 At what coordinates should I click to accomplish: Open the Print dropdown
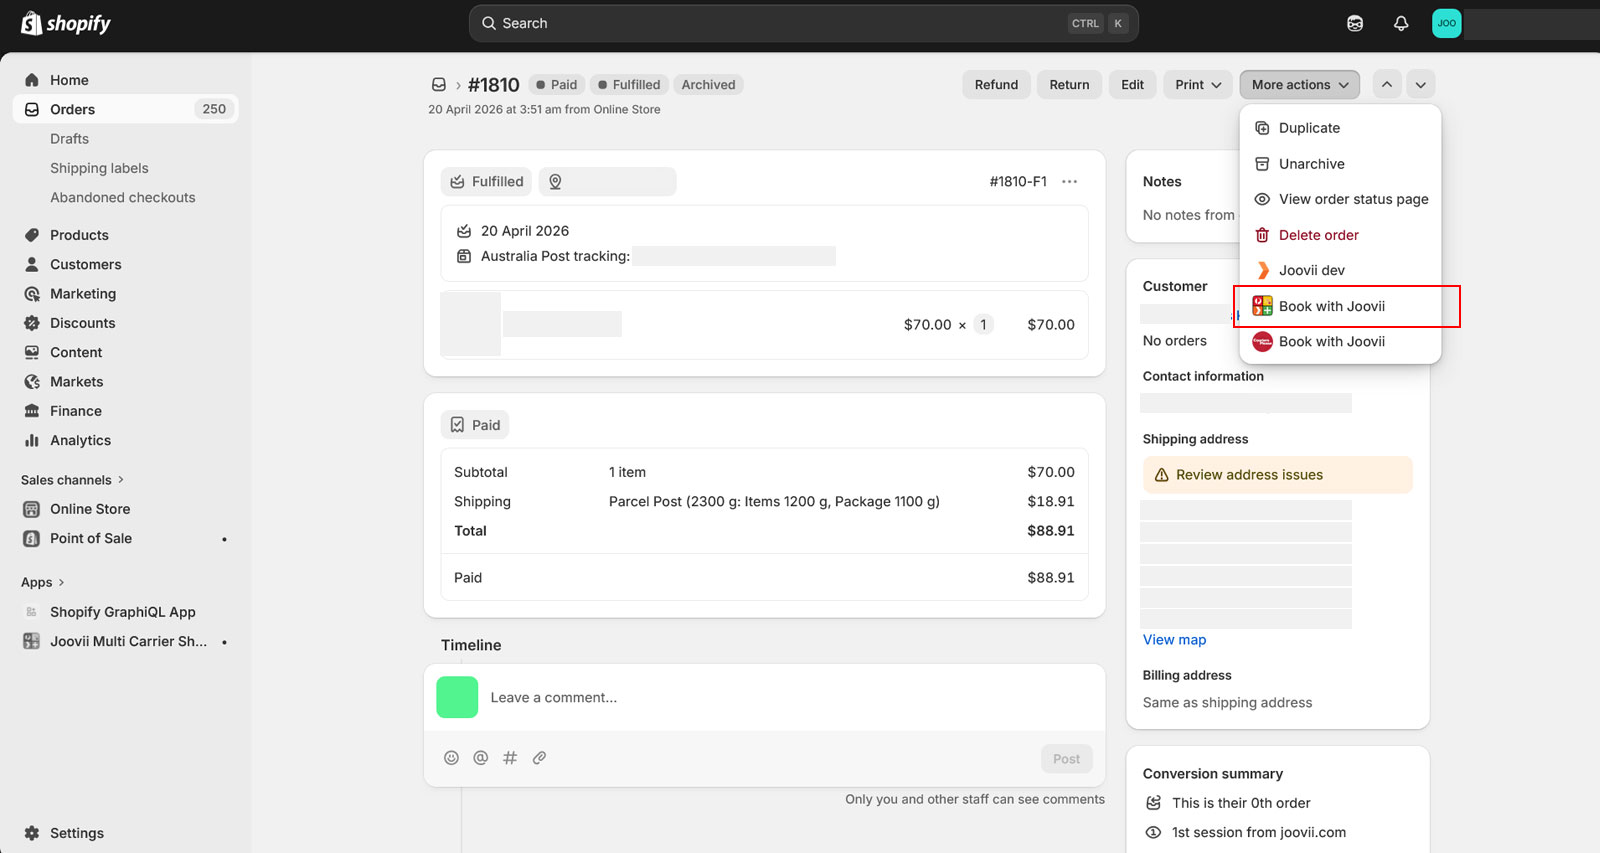pyautogui.click(x=1198, y=85)
